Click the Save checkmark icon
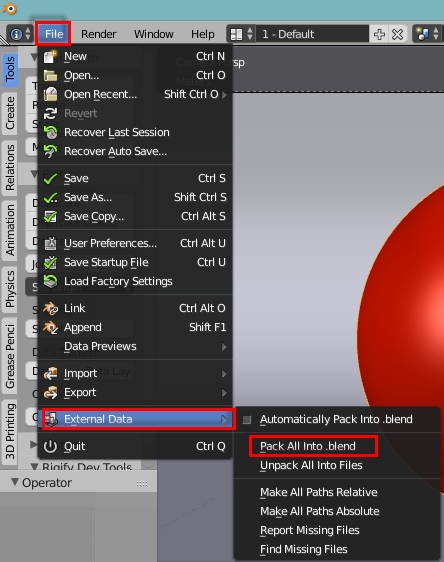 (51, 178)
